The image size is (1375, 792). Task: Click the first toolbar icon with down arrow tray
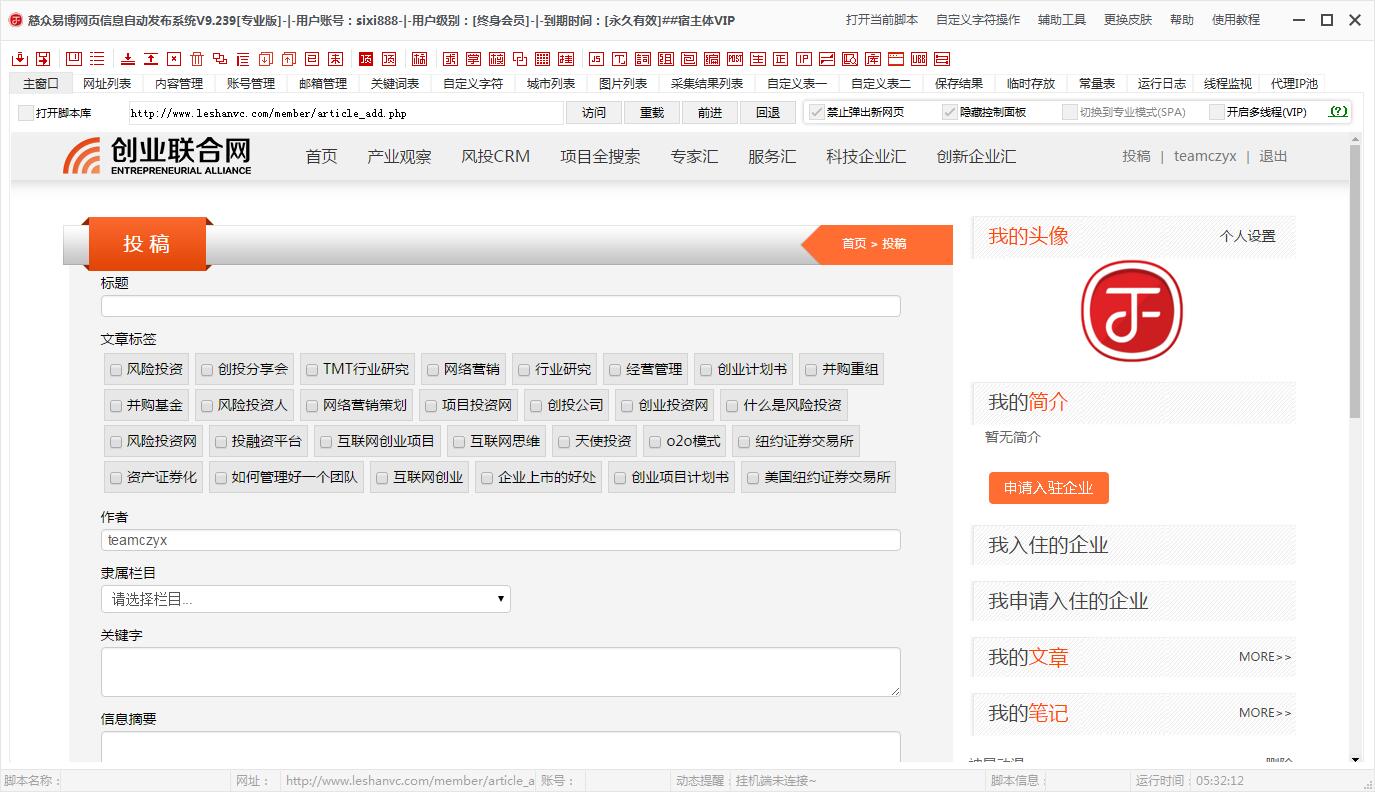coord(20,59)
